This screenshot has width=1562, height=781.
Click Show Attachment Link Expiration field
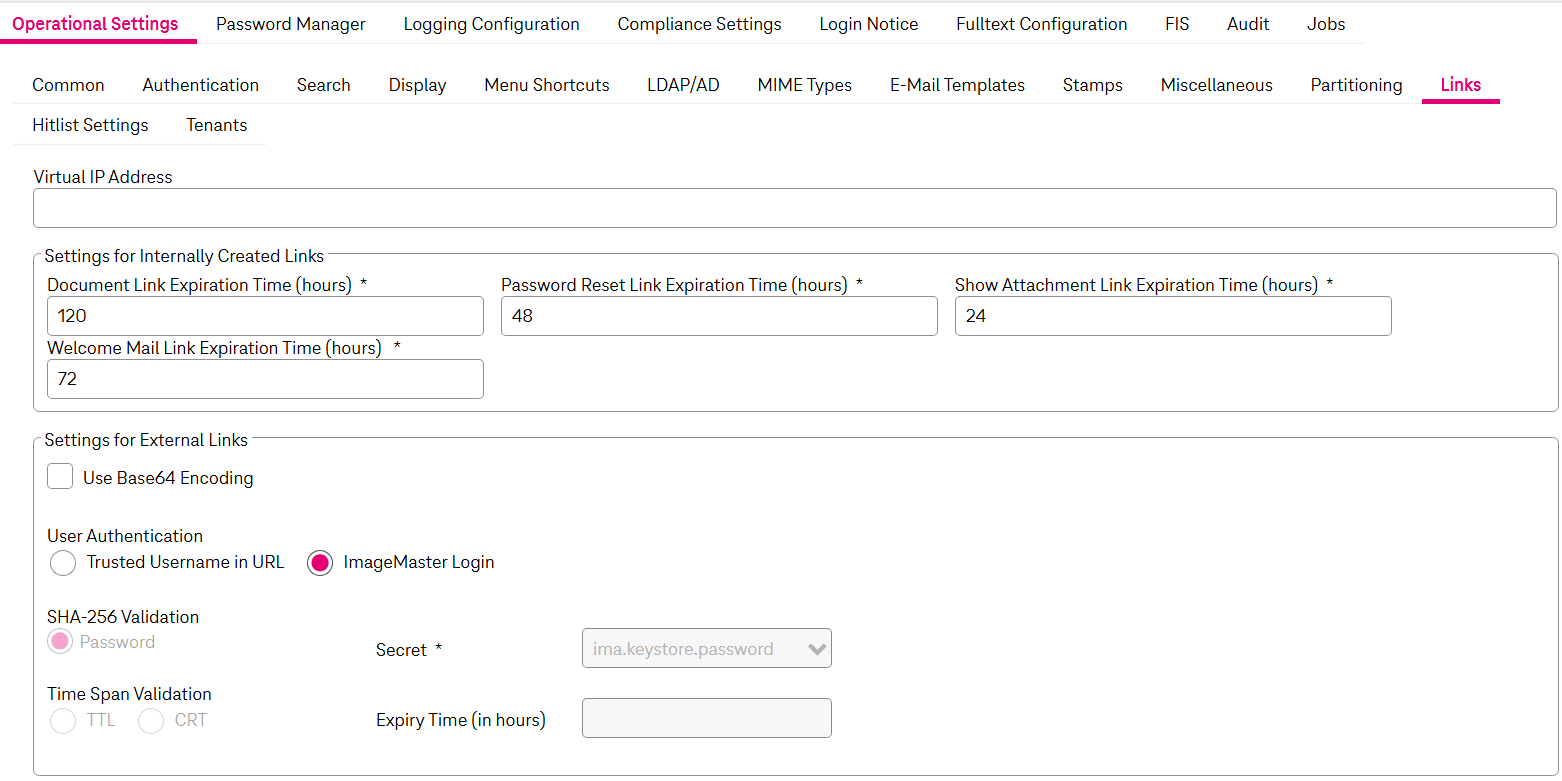point(1172,316)
